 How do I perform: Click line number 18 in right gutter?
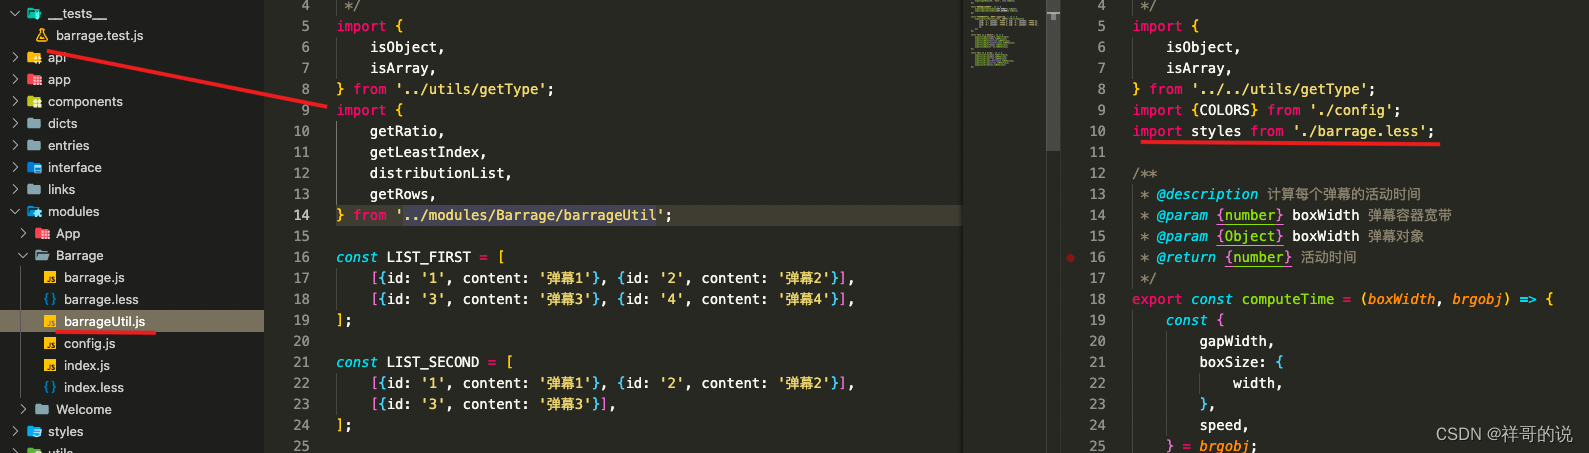pyautogui.click(x=1097, y=299)
